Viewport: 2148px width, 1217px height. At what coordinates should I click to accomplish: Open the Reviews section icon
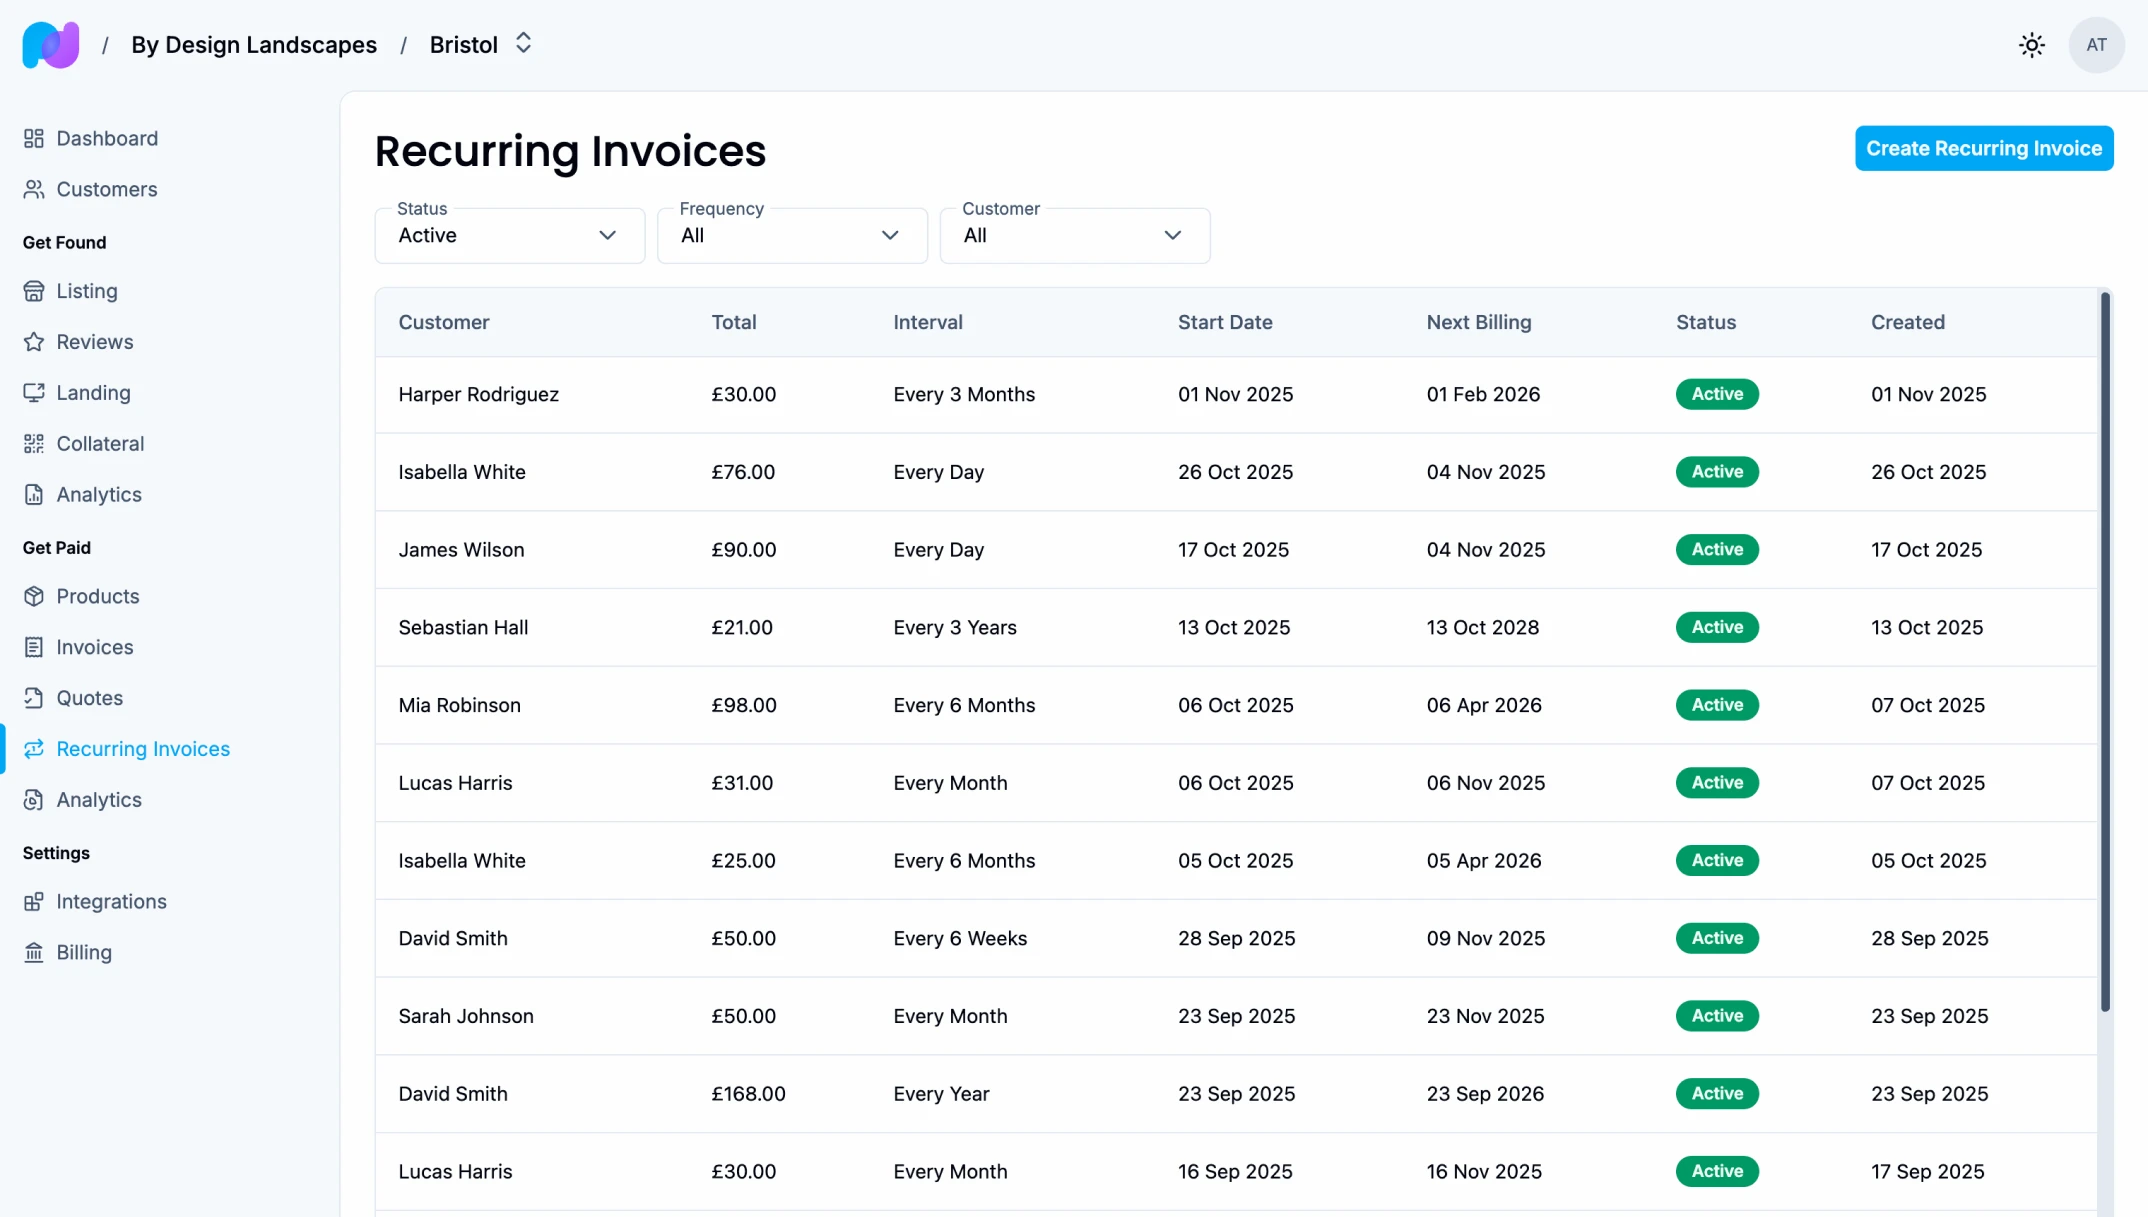34,341
